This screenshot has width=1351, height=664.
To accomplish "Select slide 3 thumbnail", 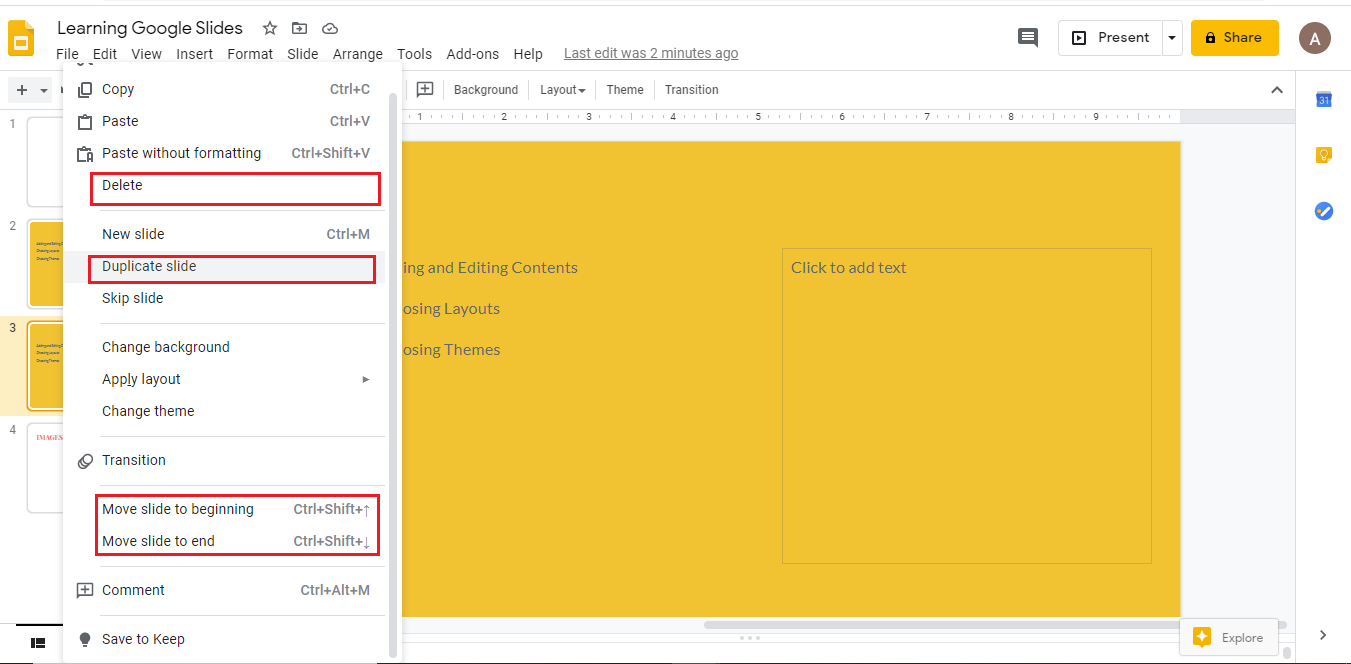I will click(x=46, y=366).
